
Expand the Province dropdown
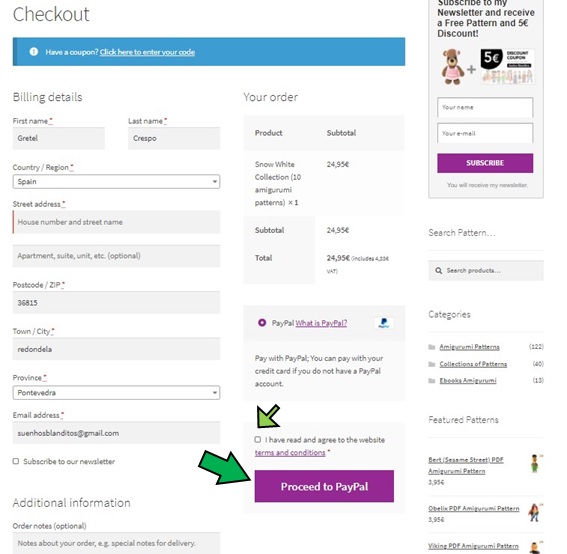coord(116,393)
